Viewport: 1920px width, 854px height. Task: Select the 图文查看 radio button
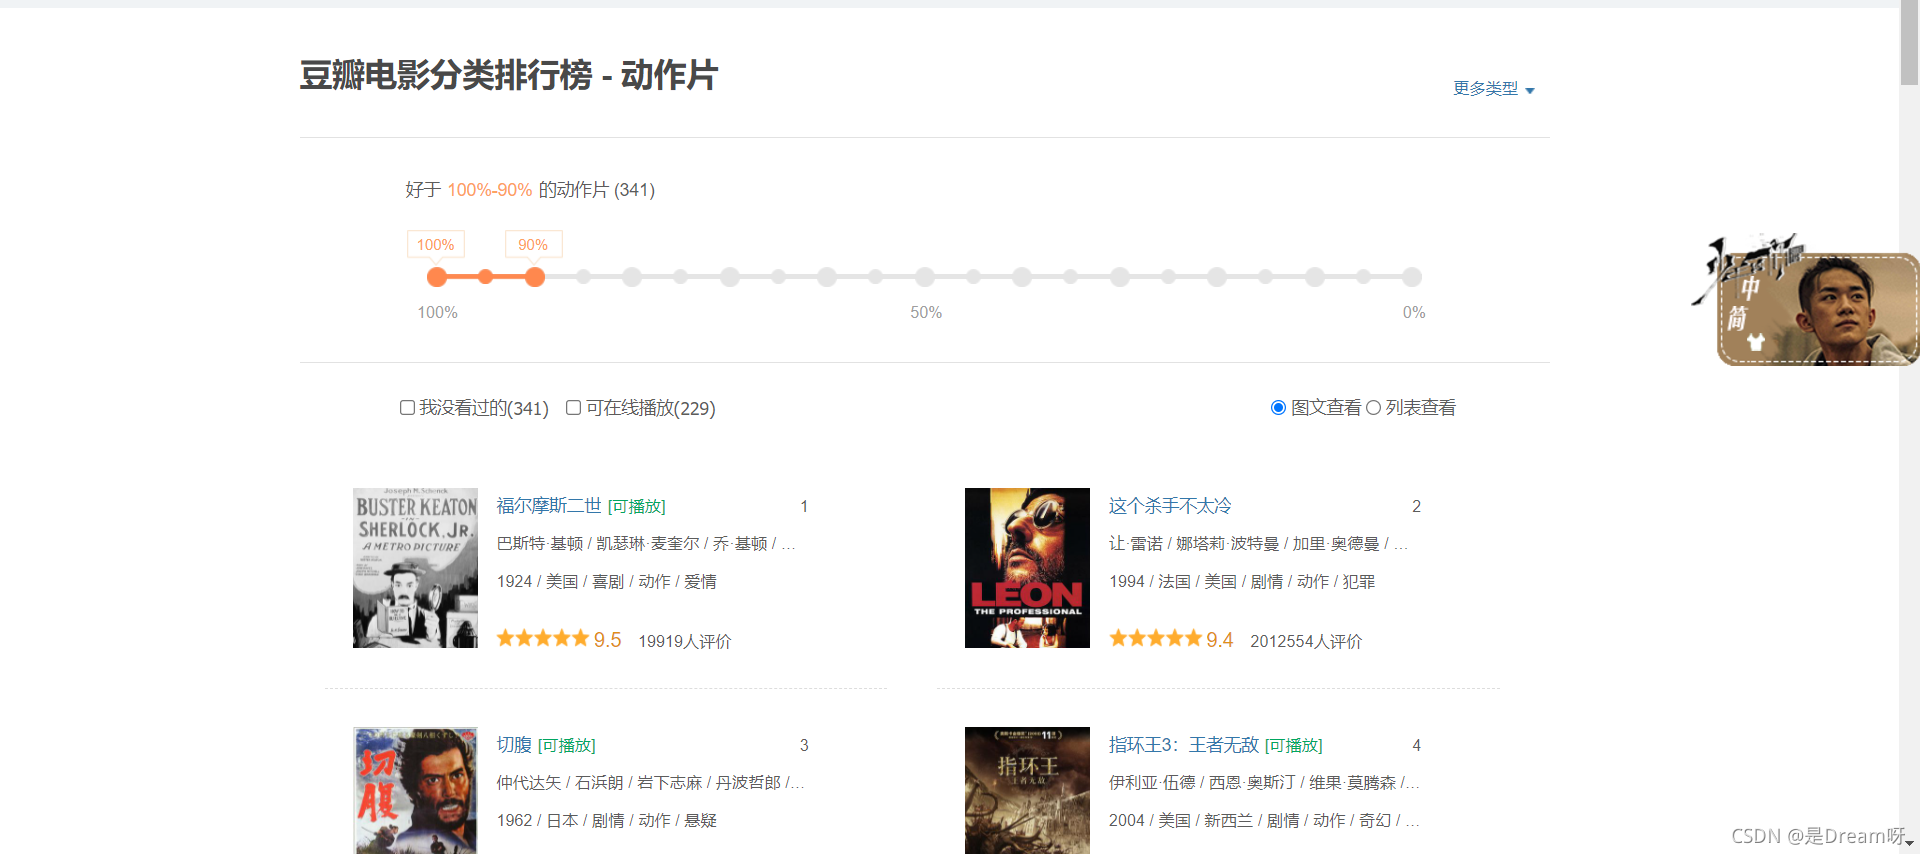(1278, 408)
